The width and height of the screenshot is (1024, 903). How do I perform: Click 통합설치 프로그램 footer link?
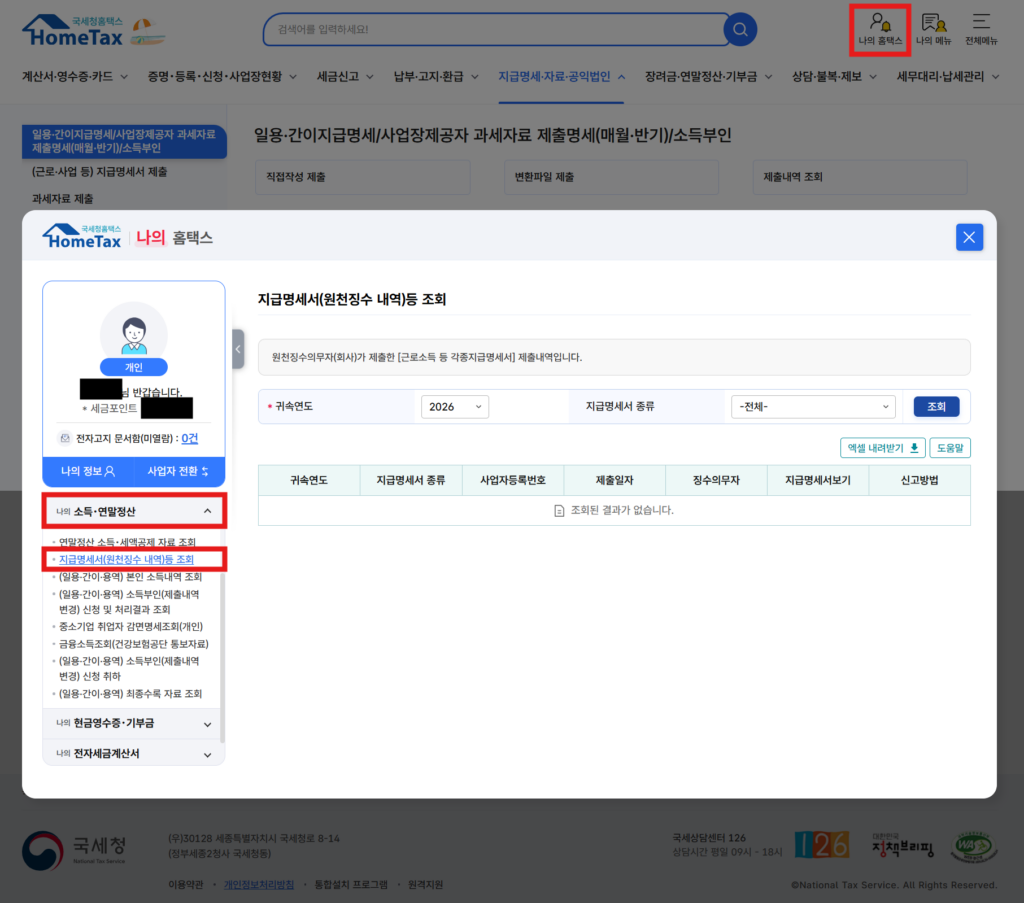351,885
